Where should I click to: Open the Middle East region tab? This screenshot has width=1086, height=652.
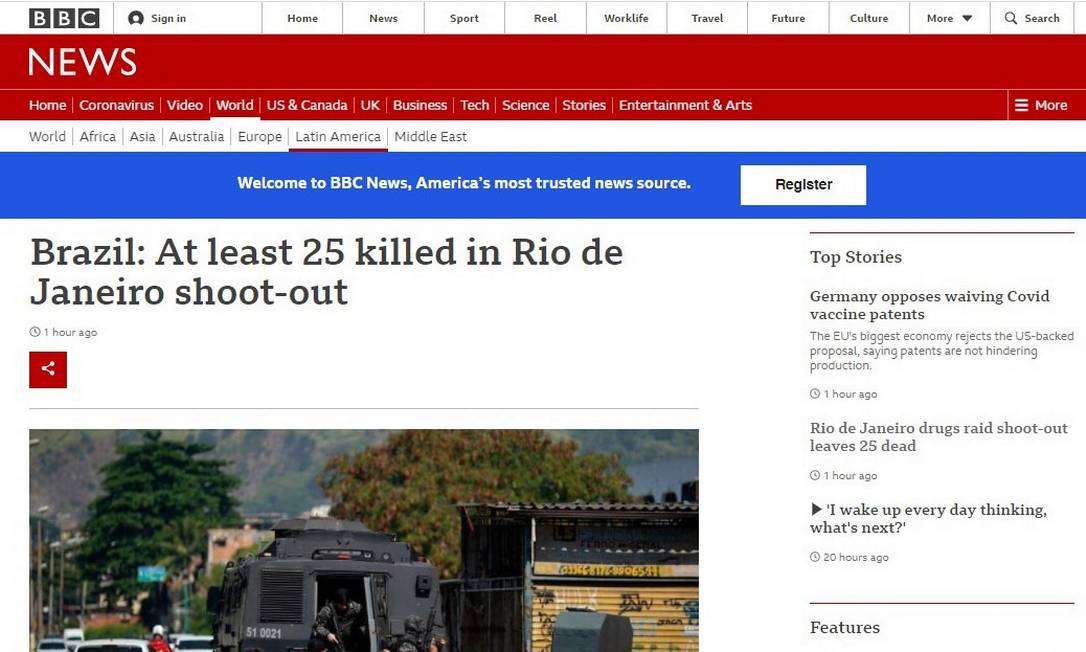pyautogui.click(x=430, y=137)
